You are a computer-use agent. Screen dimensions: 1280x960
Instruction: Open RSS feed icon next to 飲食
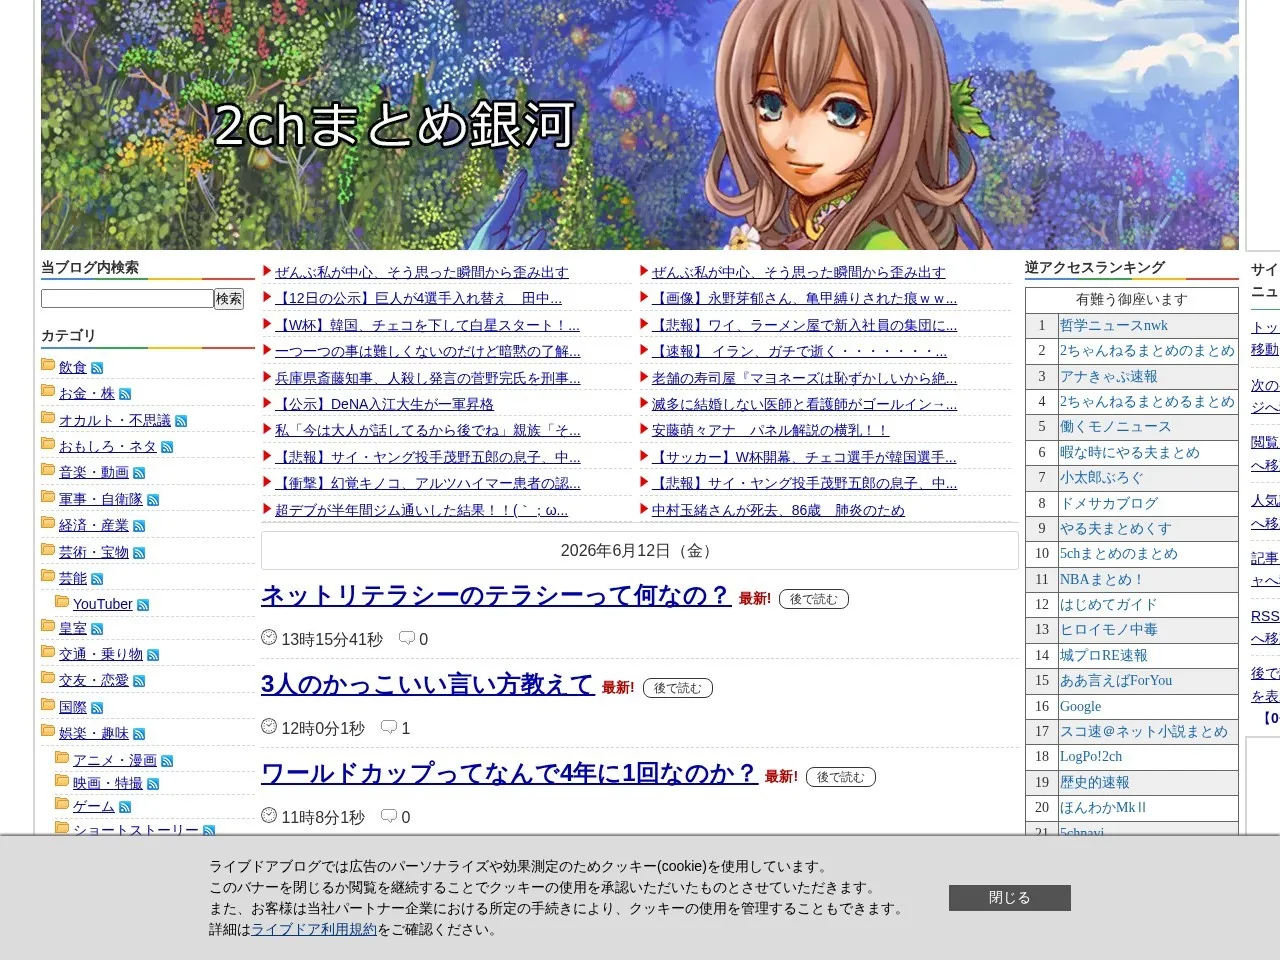pyautogui.click(x=97, y=368)
